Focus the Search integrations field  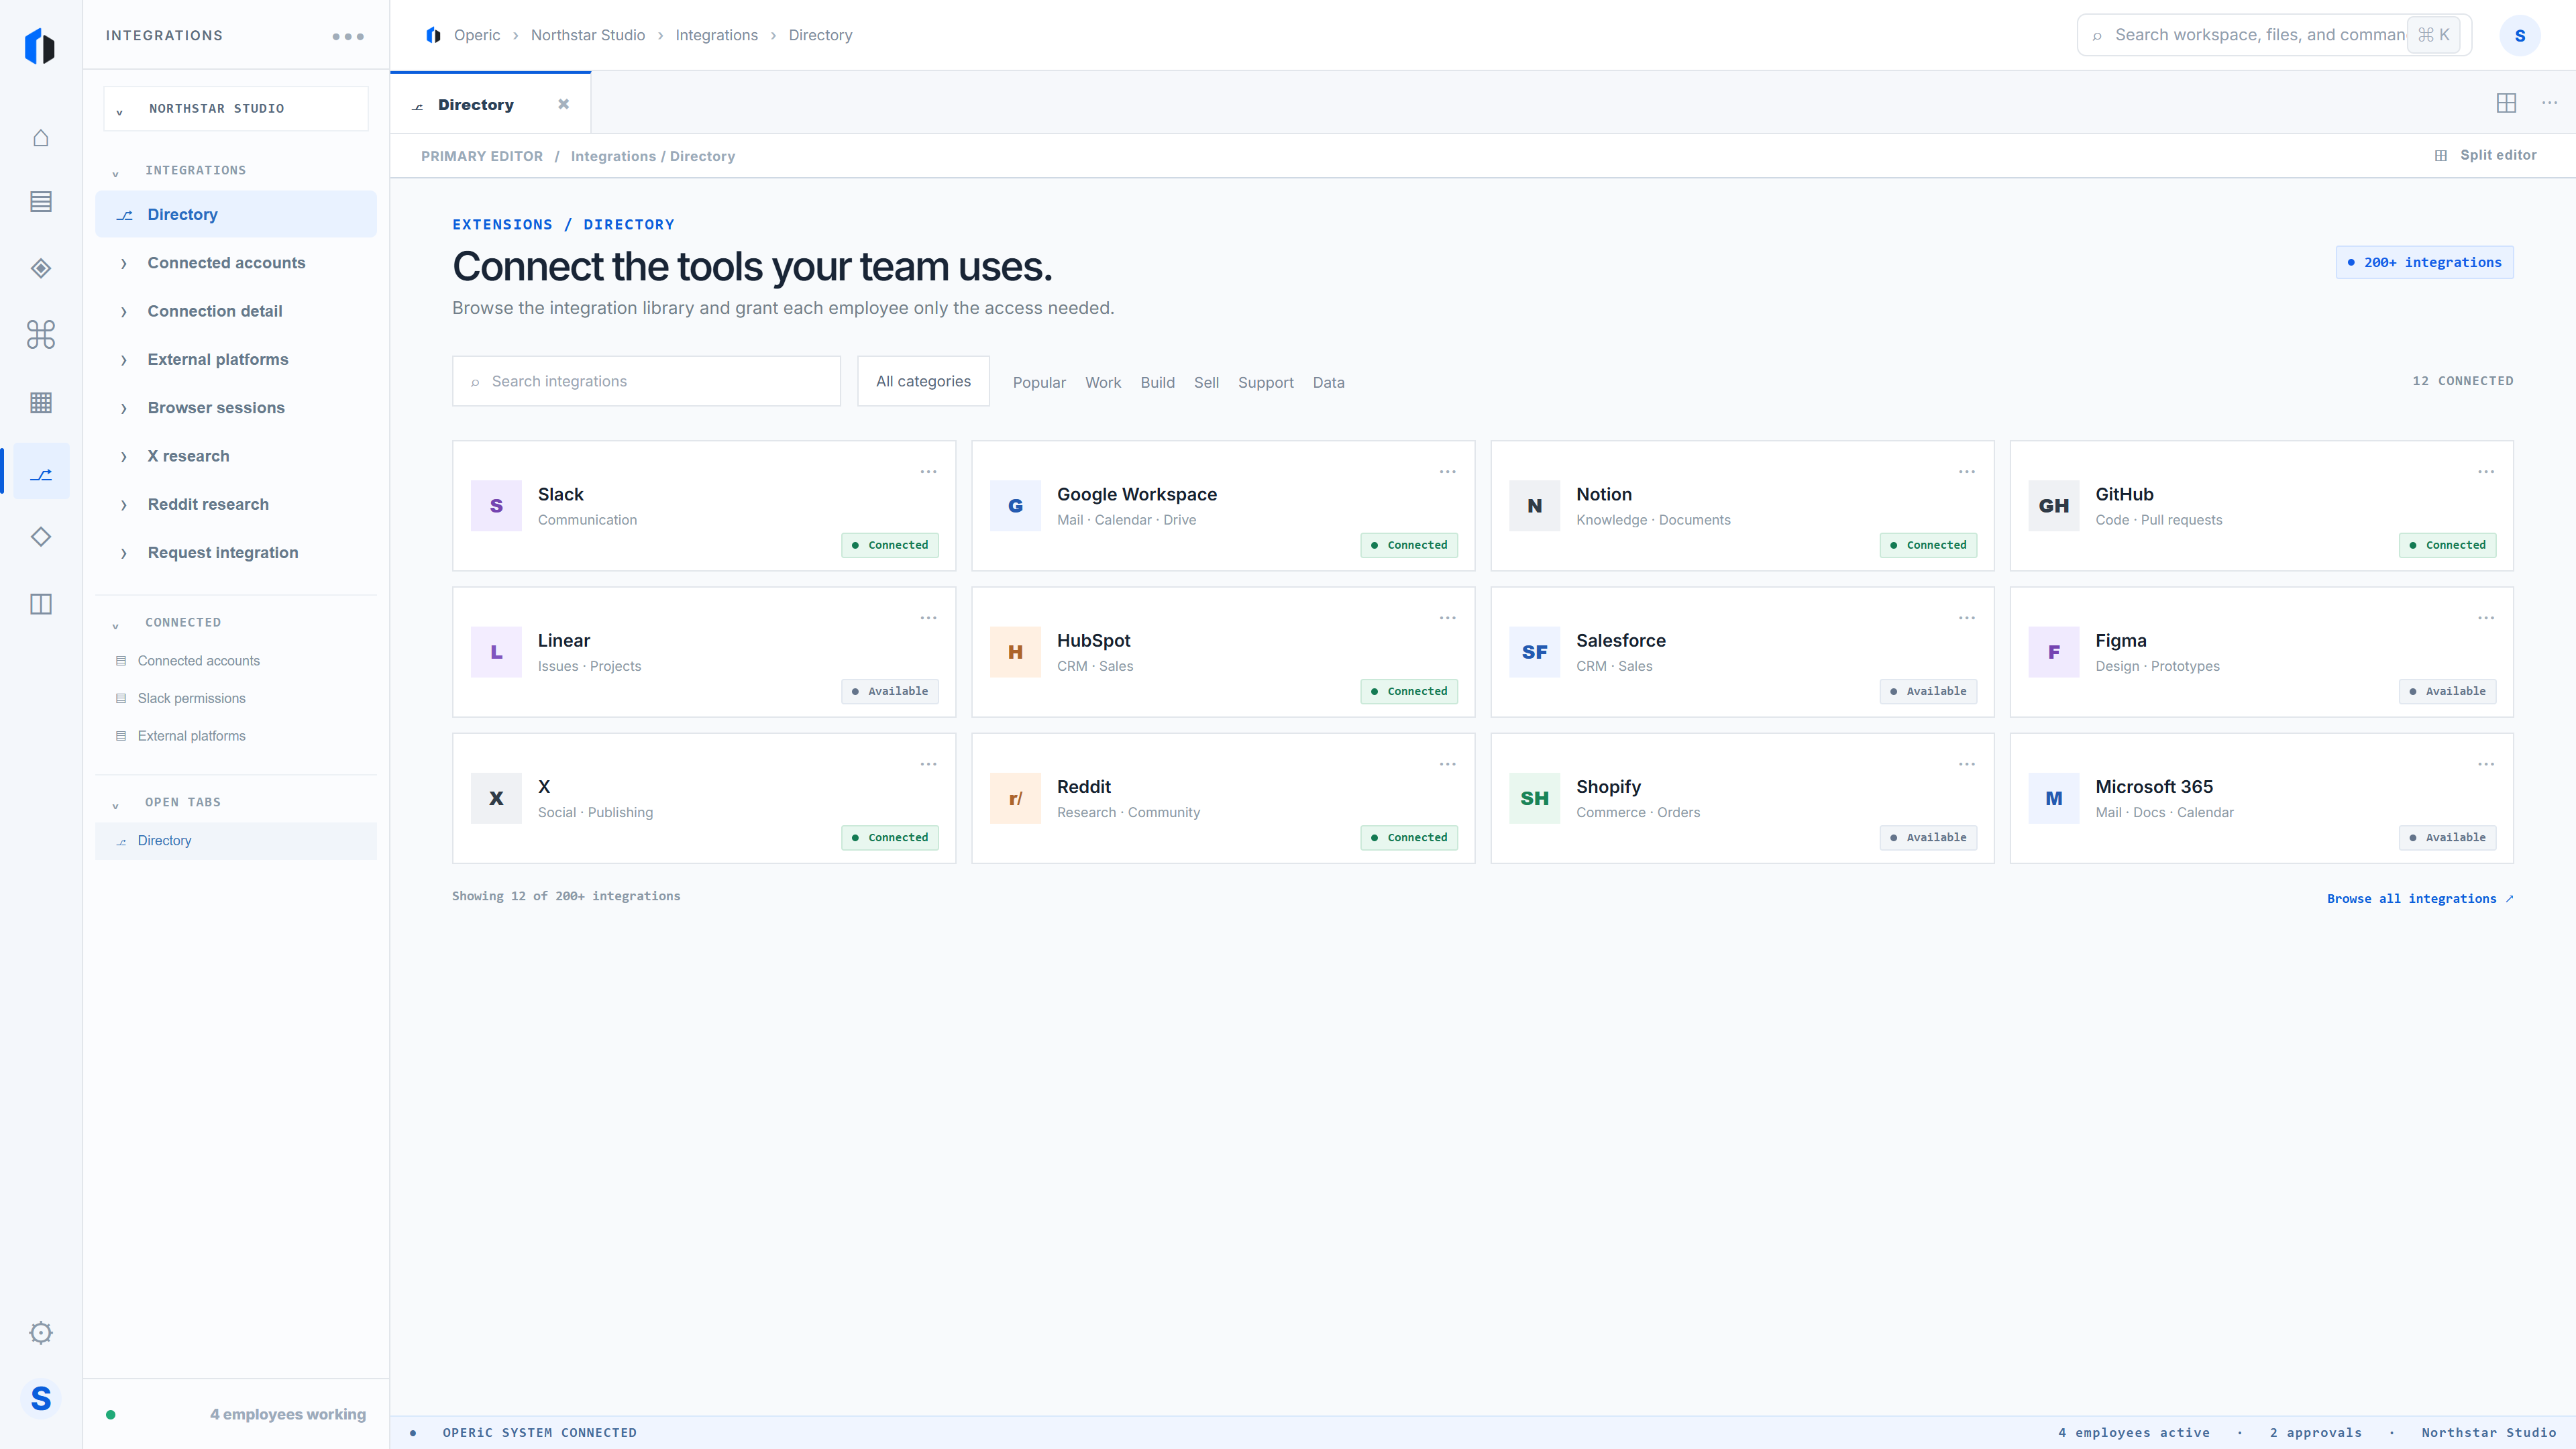point(646,381)
